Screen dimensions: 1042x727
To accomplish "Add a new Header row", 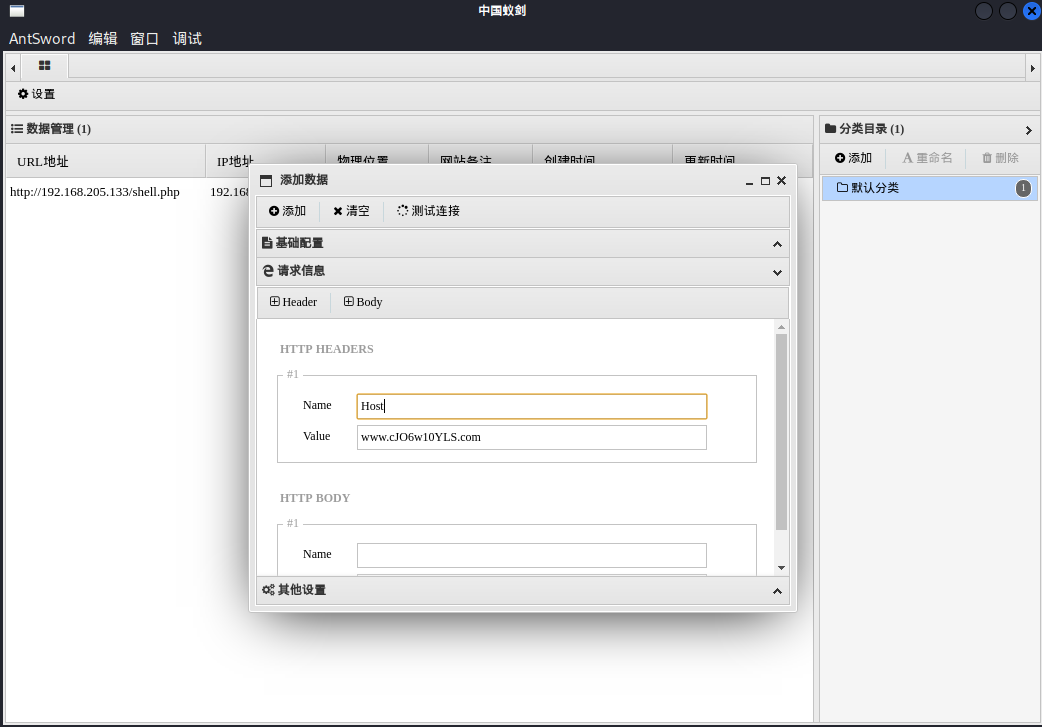I will [293, 302].
